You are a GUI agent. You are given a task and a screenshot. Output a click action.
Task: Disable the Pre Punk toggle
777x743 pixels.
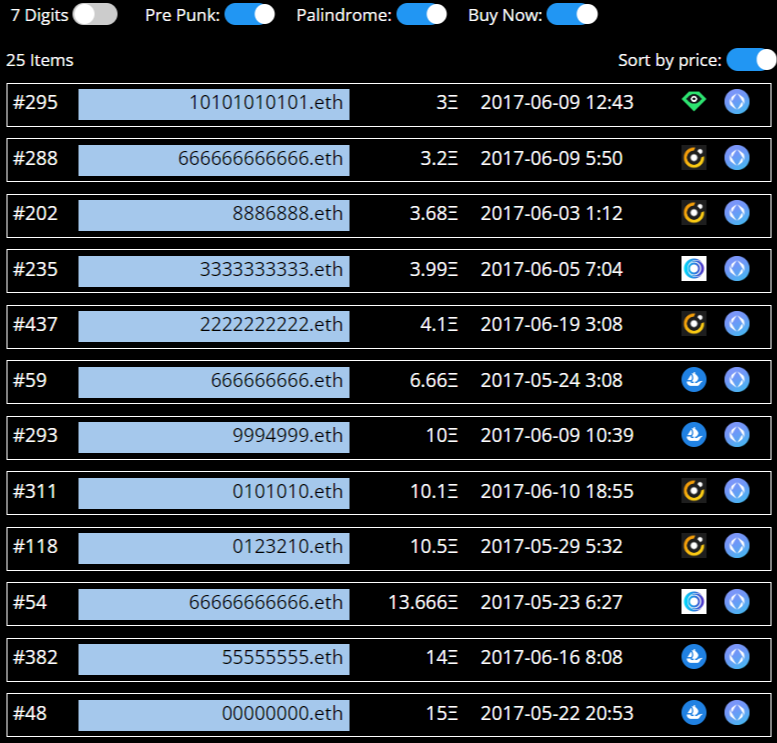coord(250,14)
